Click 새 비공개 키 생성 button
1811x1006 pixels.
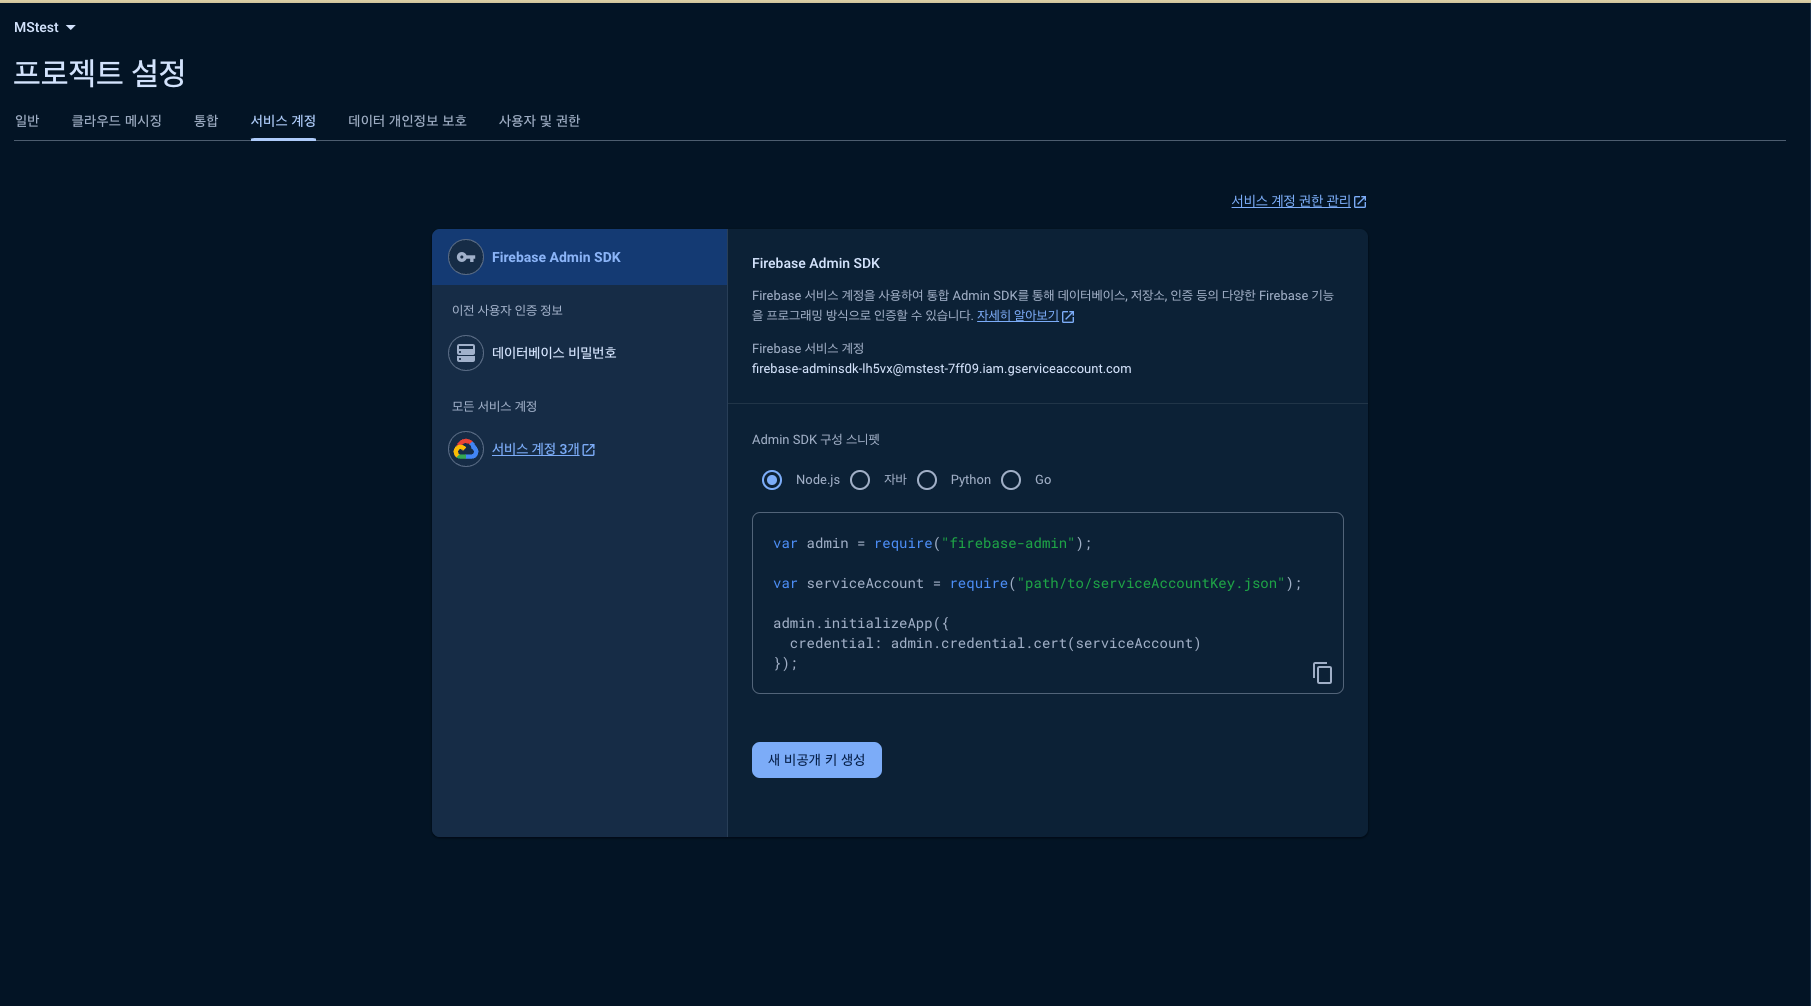[x=817, y=760]
